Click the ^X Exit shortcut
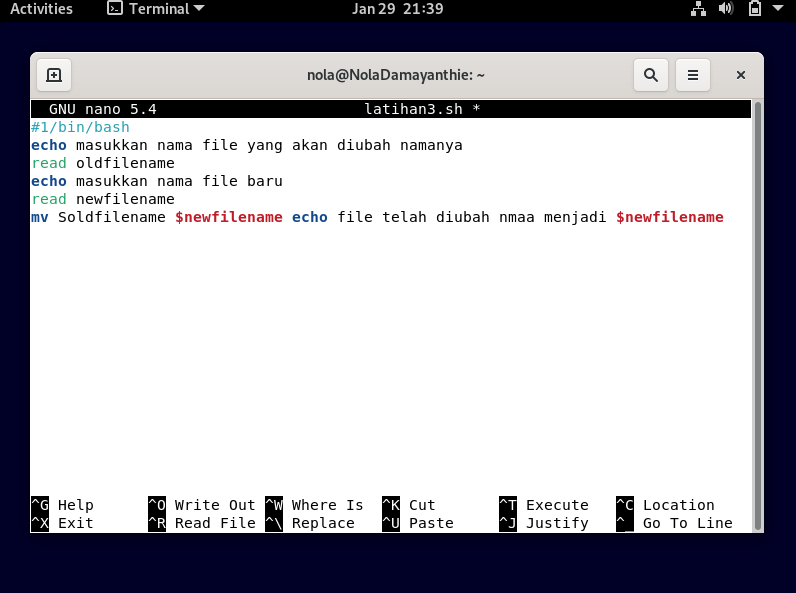 (x=62, y=523)
